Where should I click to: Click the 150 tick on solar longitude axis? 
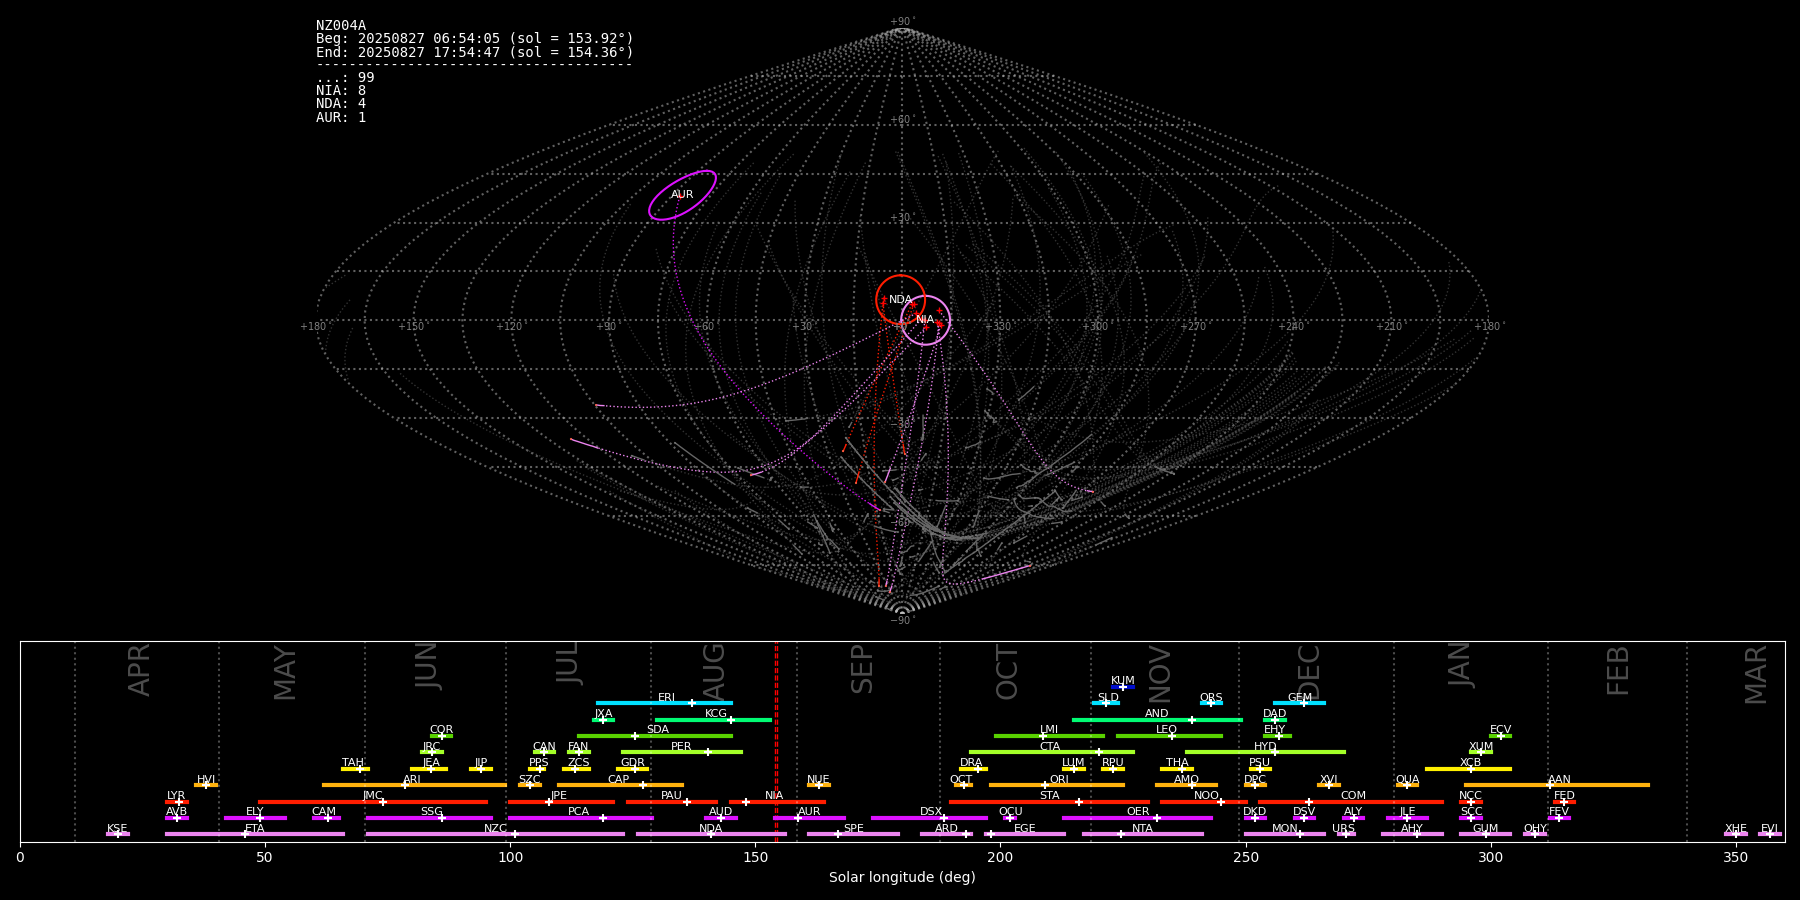755,857
